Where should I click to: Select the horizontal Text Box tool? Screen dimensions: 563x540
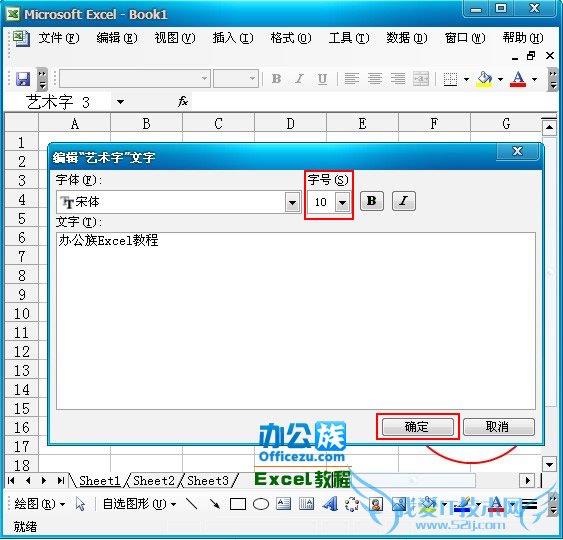(x=284, y=504)
